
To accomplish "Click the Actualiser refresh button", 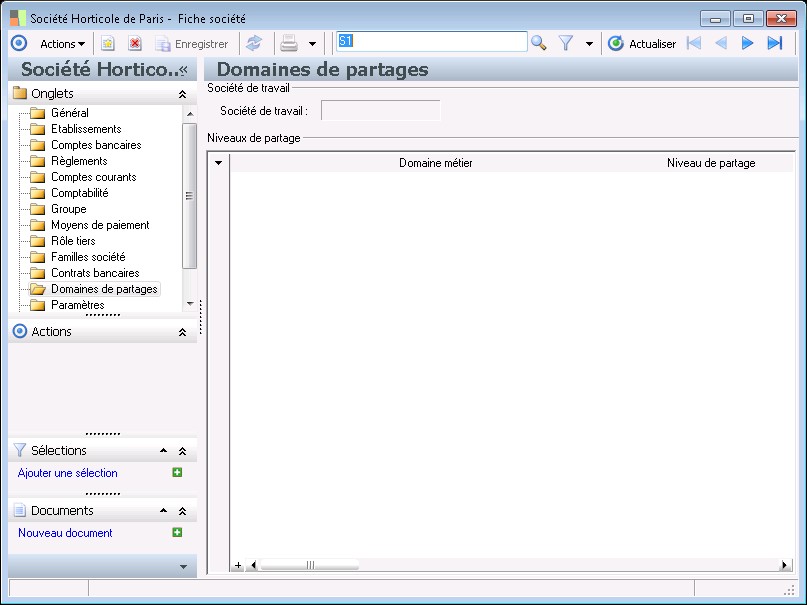I will [x=642, y=43].
